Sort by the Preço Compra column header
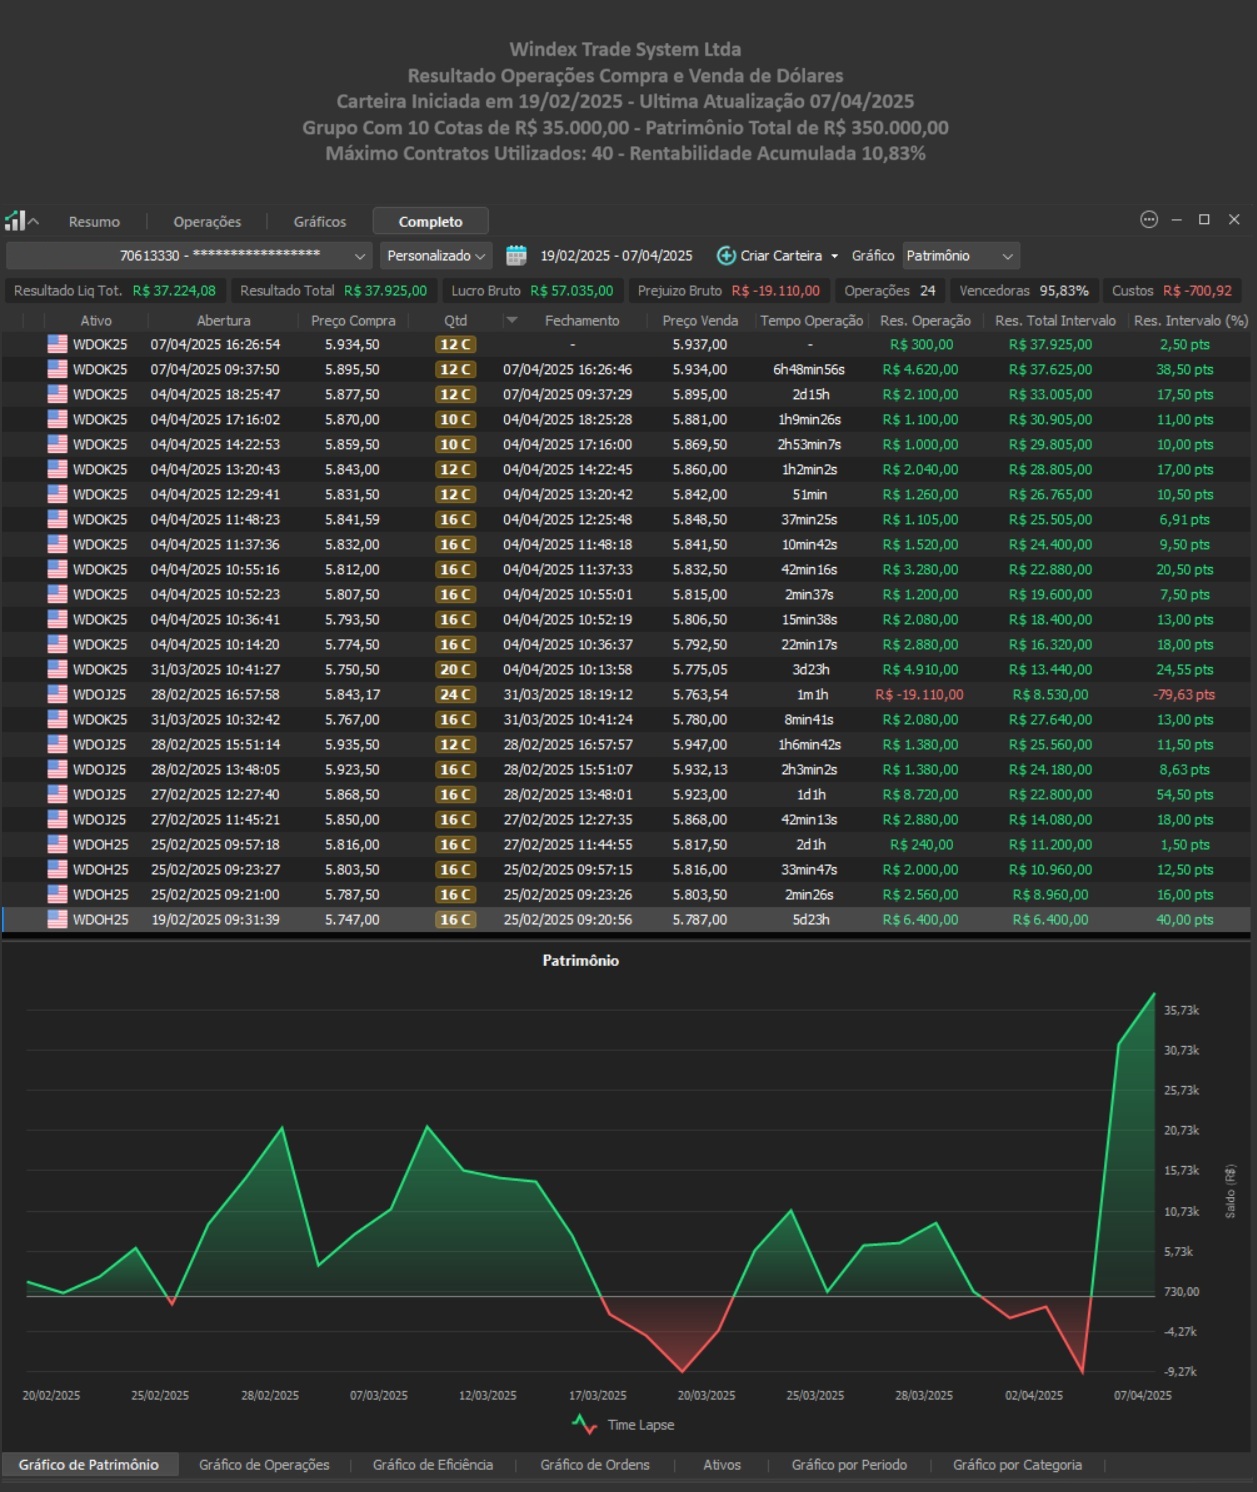Viewport: 1257px width, 1492px height. [352, 321]
